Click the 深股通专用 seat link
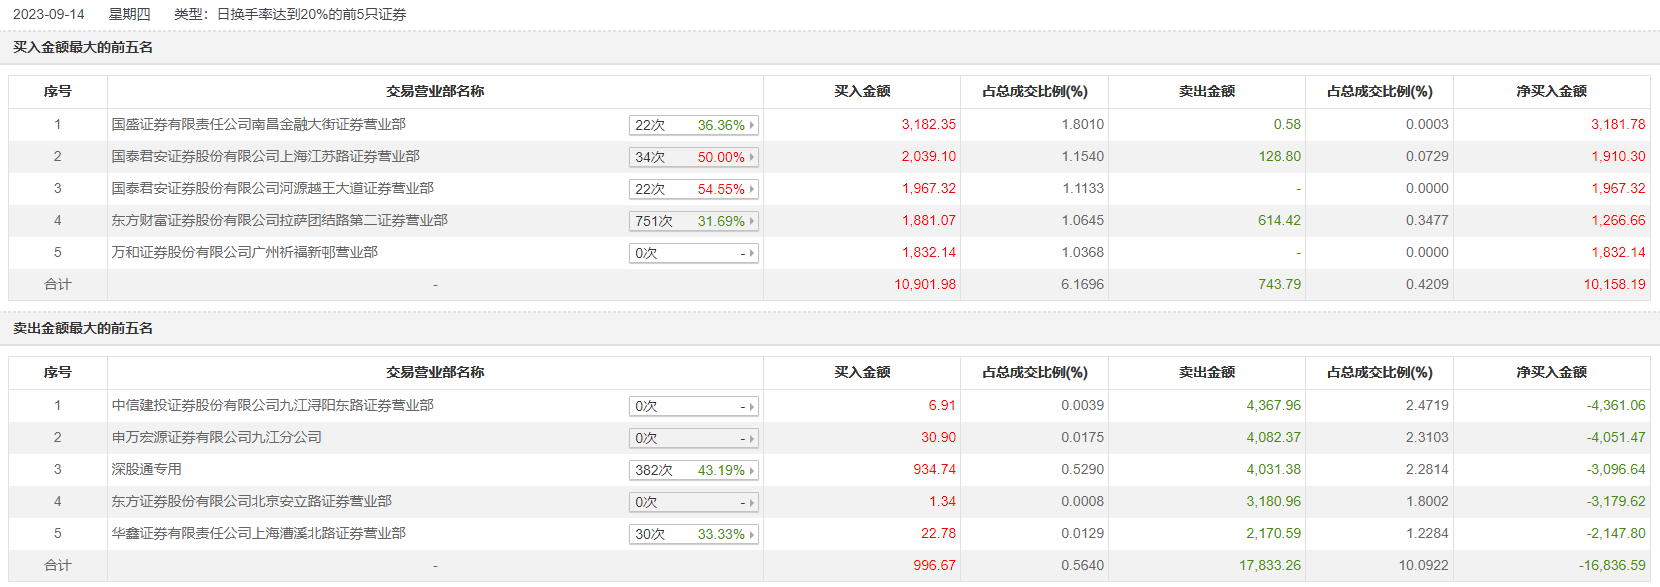 (146, 469)
